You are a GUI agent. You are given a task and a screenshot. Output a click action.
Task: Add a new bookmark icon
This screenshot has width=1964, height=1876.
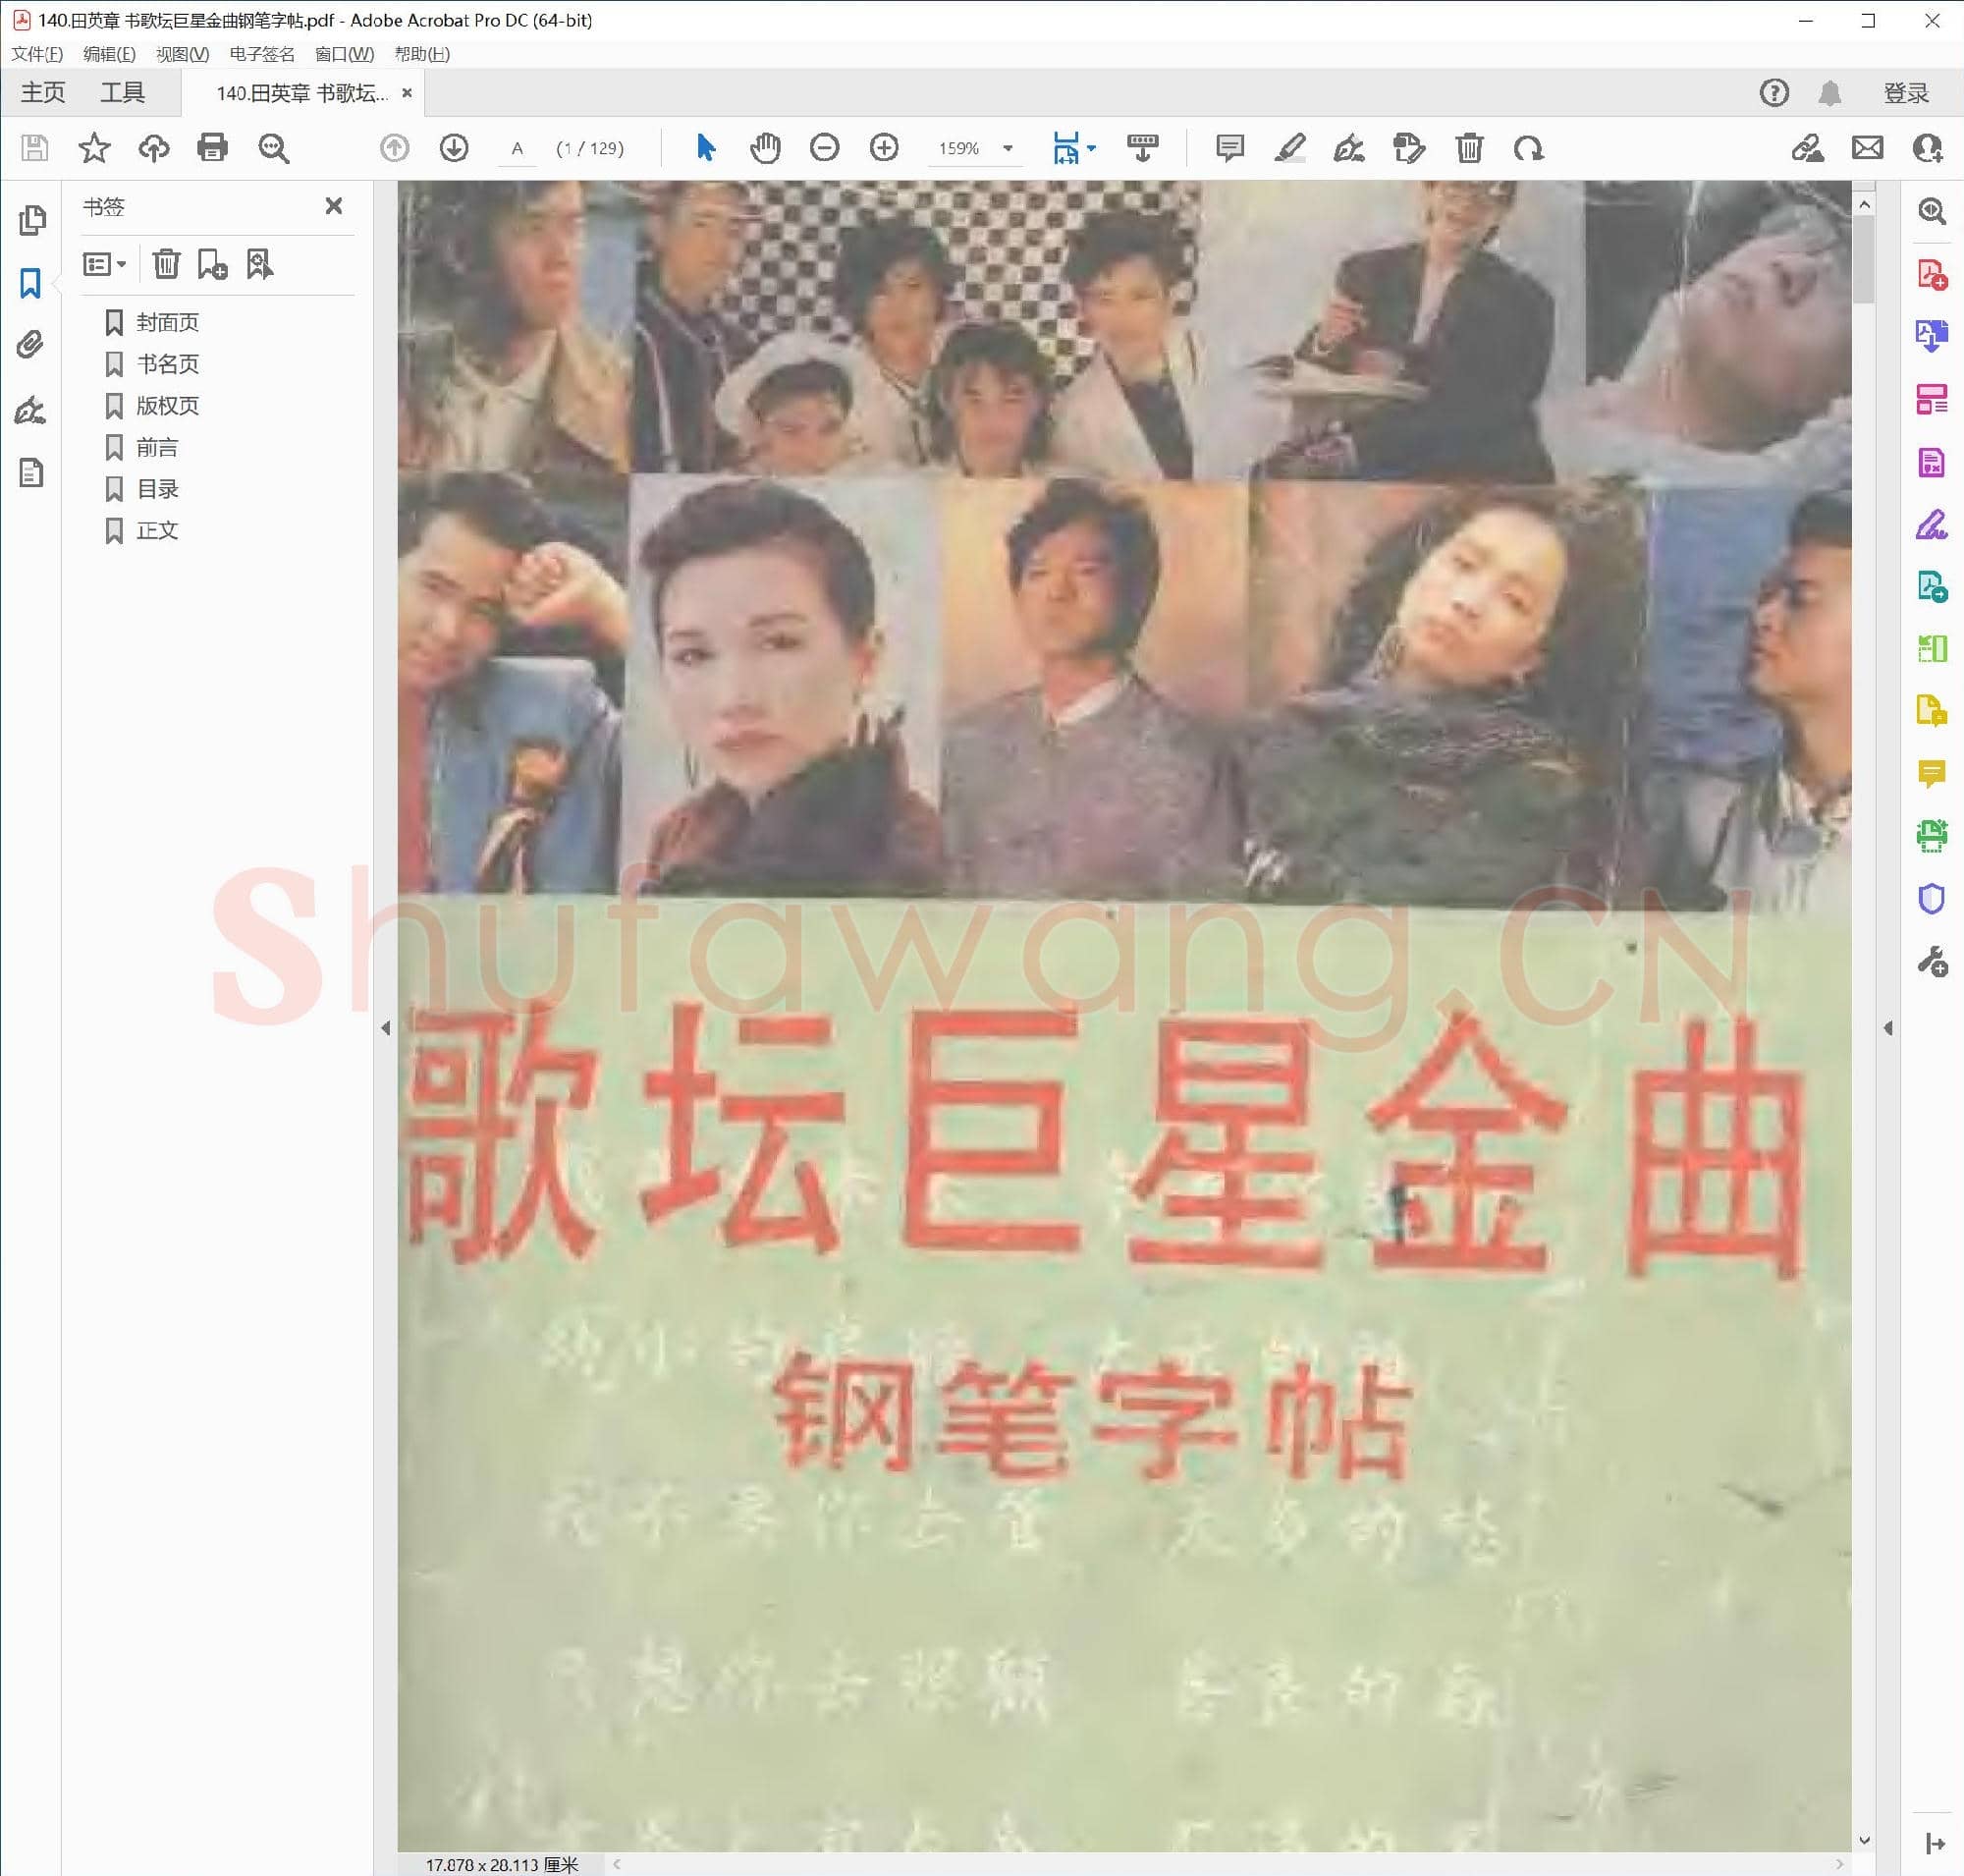click(x=212, y=264)
